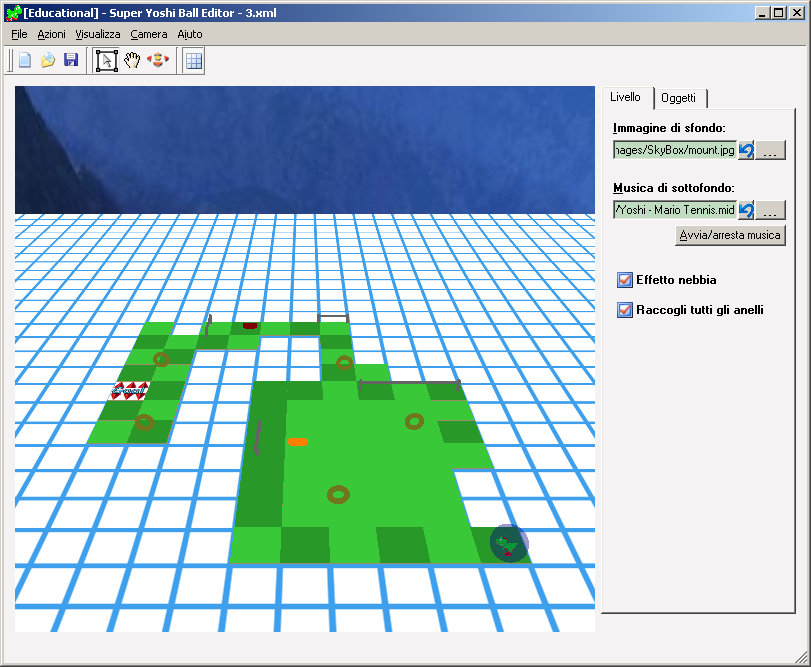Maximize the editor window

(x=779, y=13)
